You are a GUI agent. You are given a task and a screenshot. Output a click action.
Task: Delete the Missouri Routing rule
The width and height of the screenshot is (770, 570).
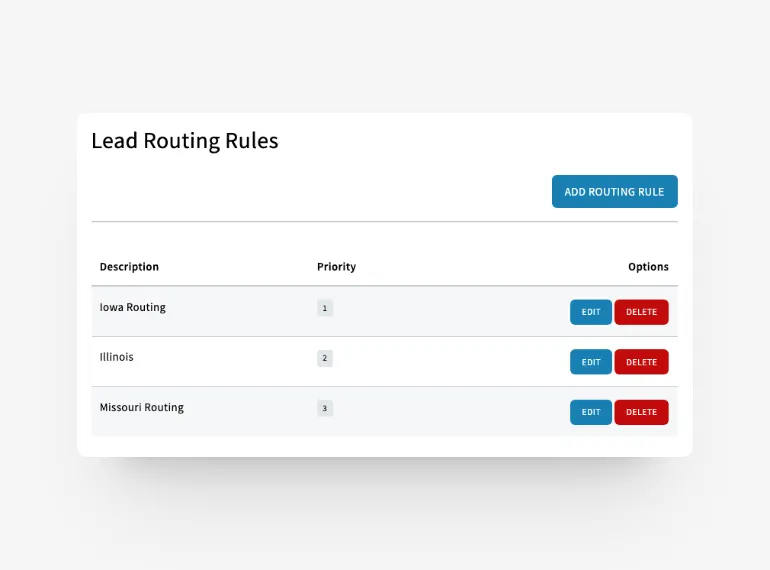point(641,412)
